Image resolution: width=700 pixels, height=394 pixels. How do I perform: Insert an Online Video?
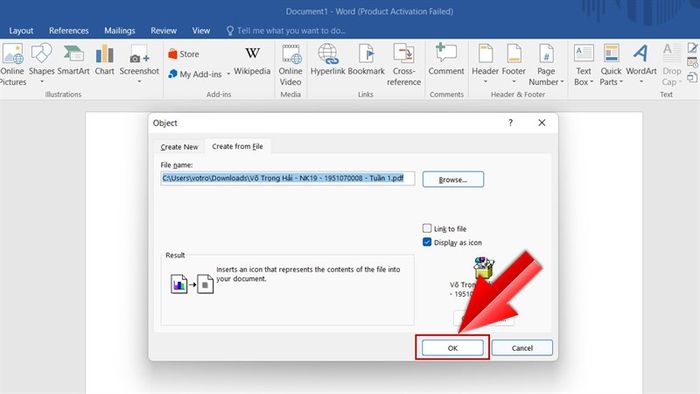[290, 65]
